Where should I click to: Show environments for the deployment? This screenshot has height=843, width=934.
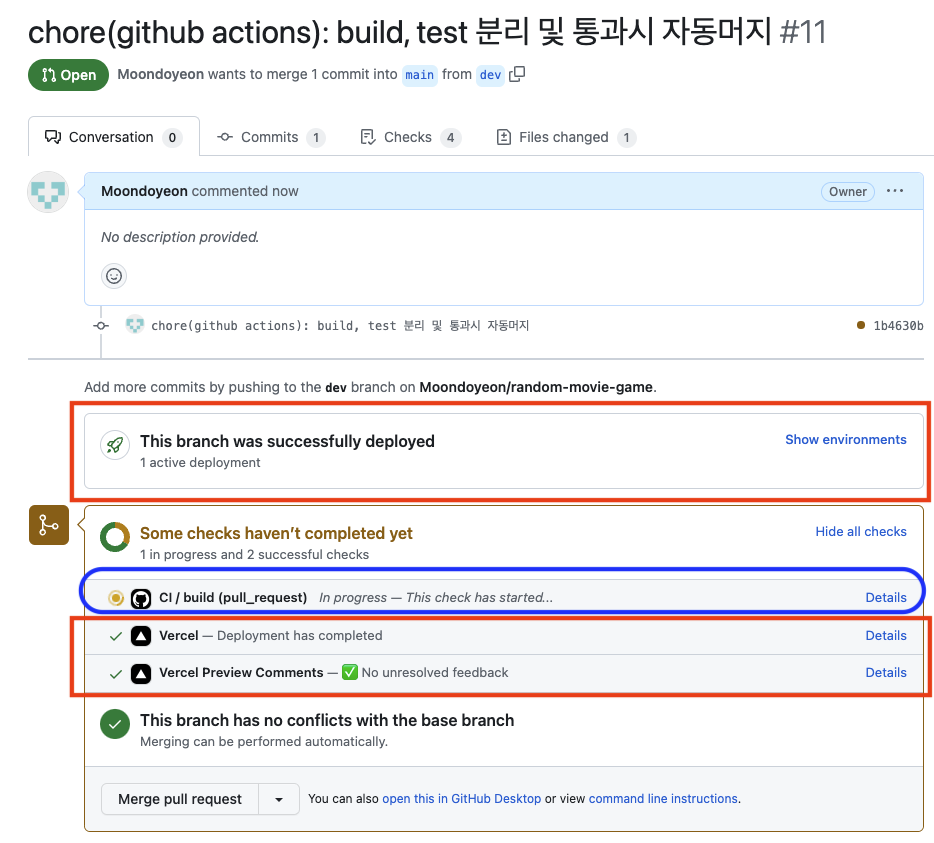coord(845,440)
